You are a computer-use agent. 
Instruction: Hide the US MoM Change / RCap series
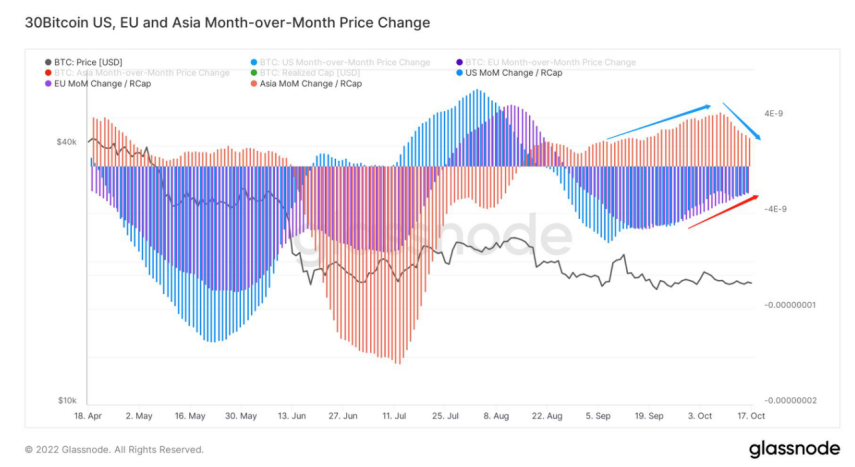[508, 73]
